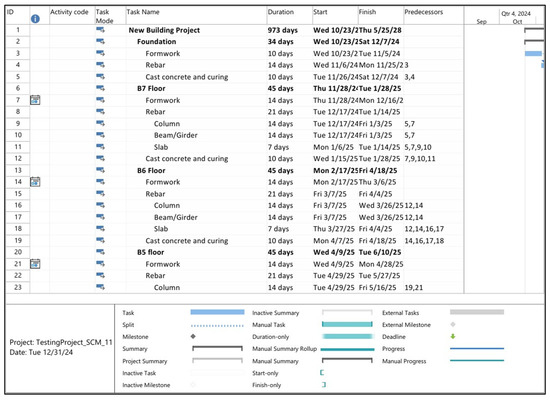Click task mode icon on B6 Floor row
The image size is (550, 400).
point(101,170)
